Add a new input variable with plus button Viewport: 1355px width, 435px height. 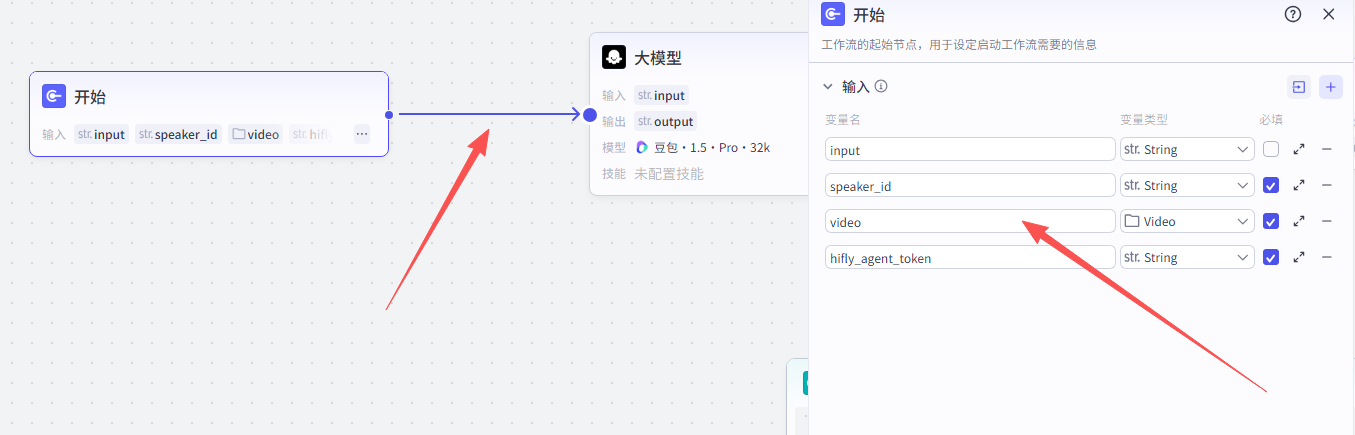click(1331, 87)
